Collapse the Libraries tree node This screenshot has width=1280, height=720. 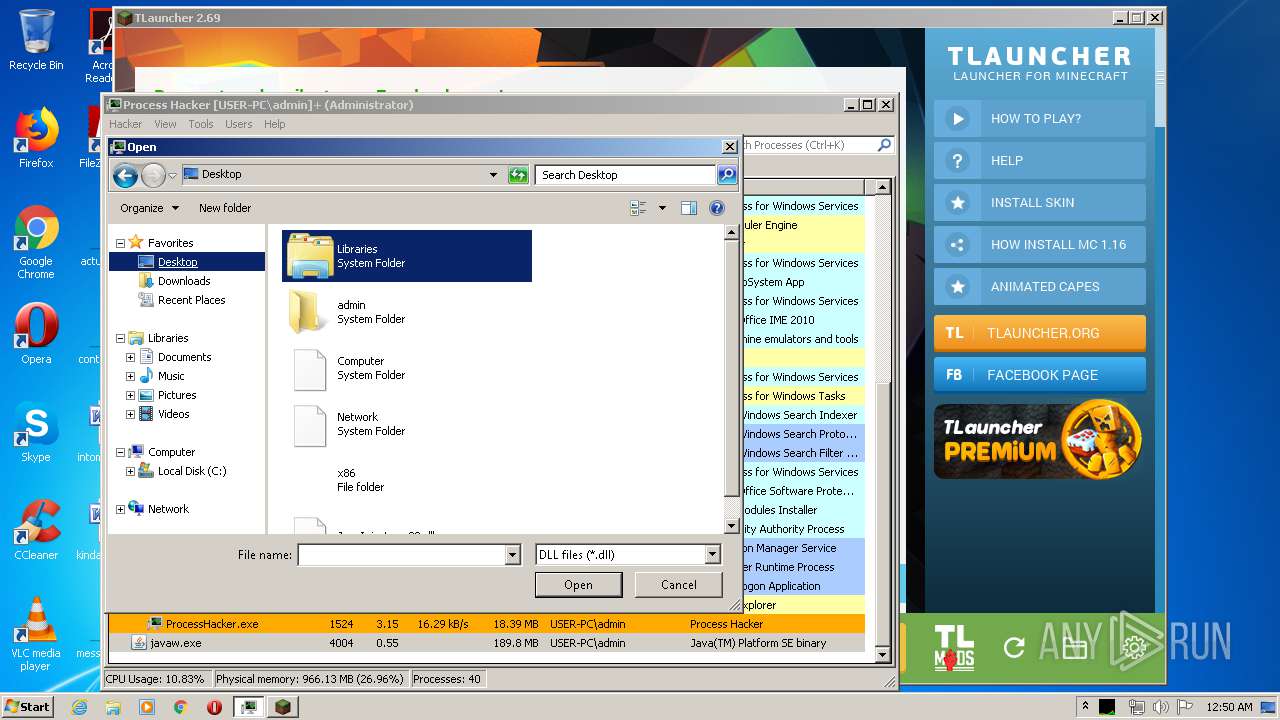pos(121,338)
